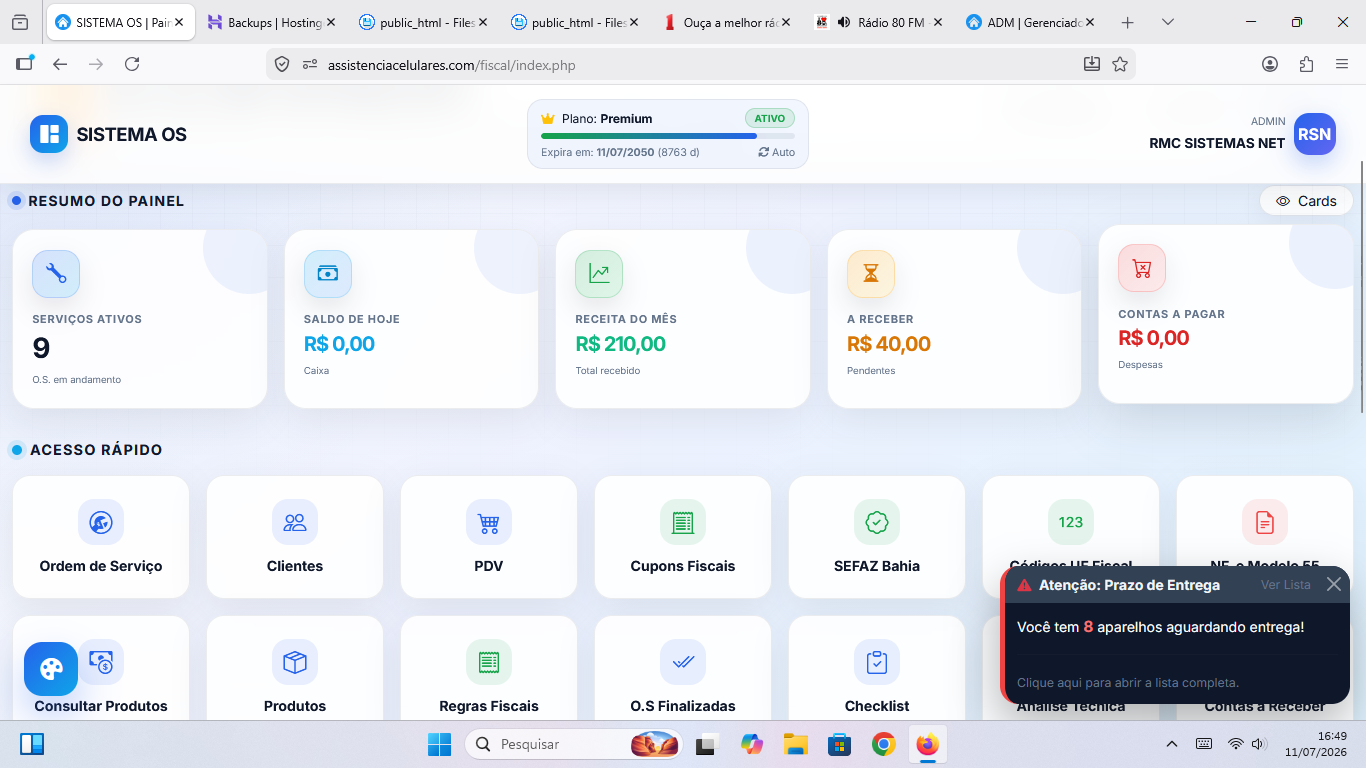Viewport: 1366px width, 768px height.
Task: Click the Serviços Ativos summary card
Action: [140, 319]
